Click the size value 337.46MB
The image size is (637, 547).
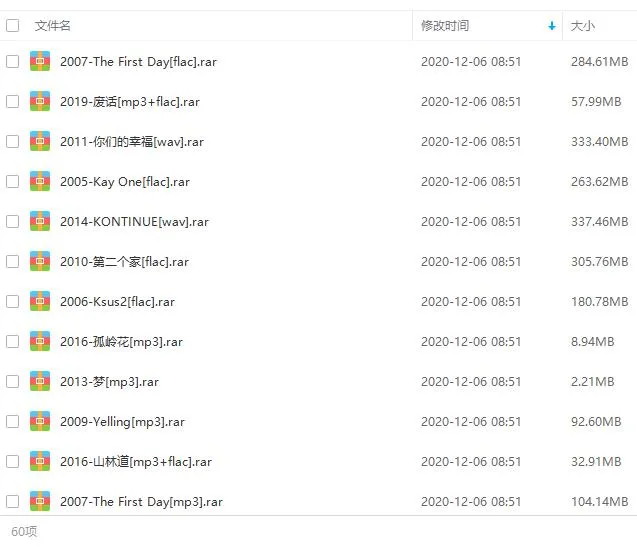600,221
